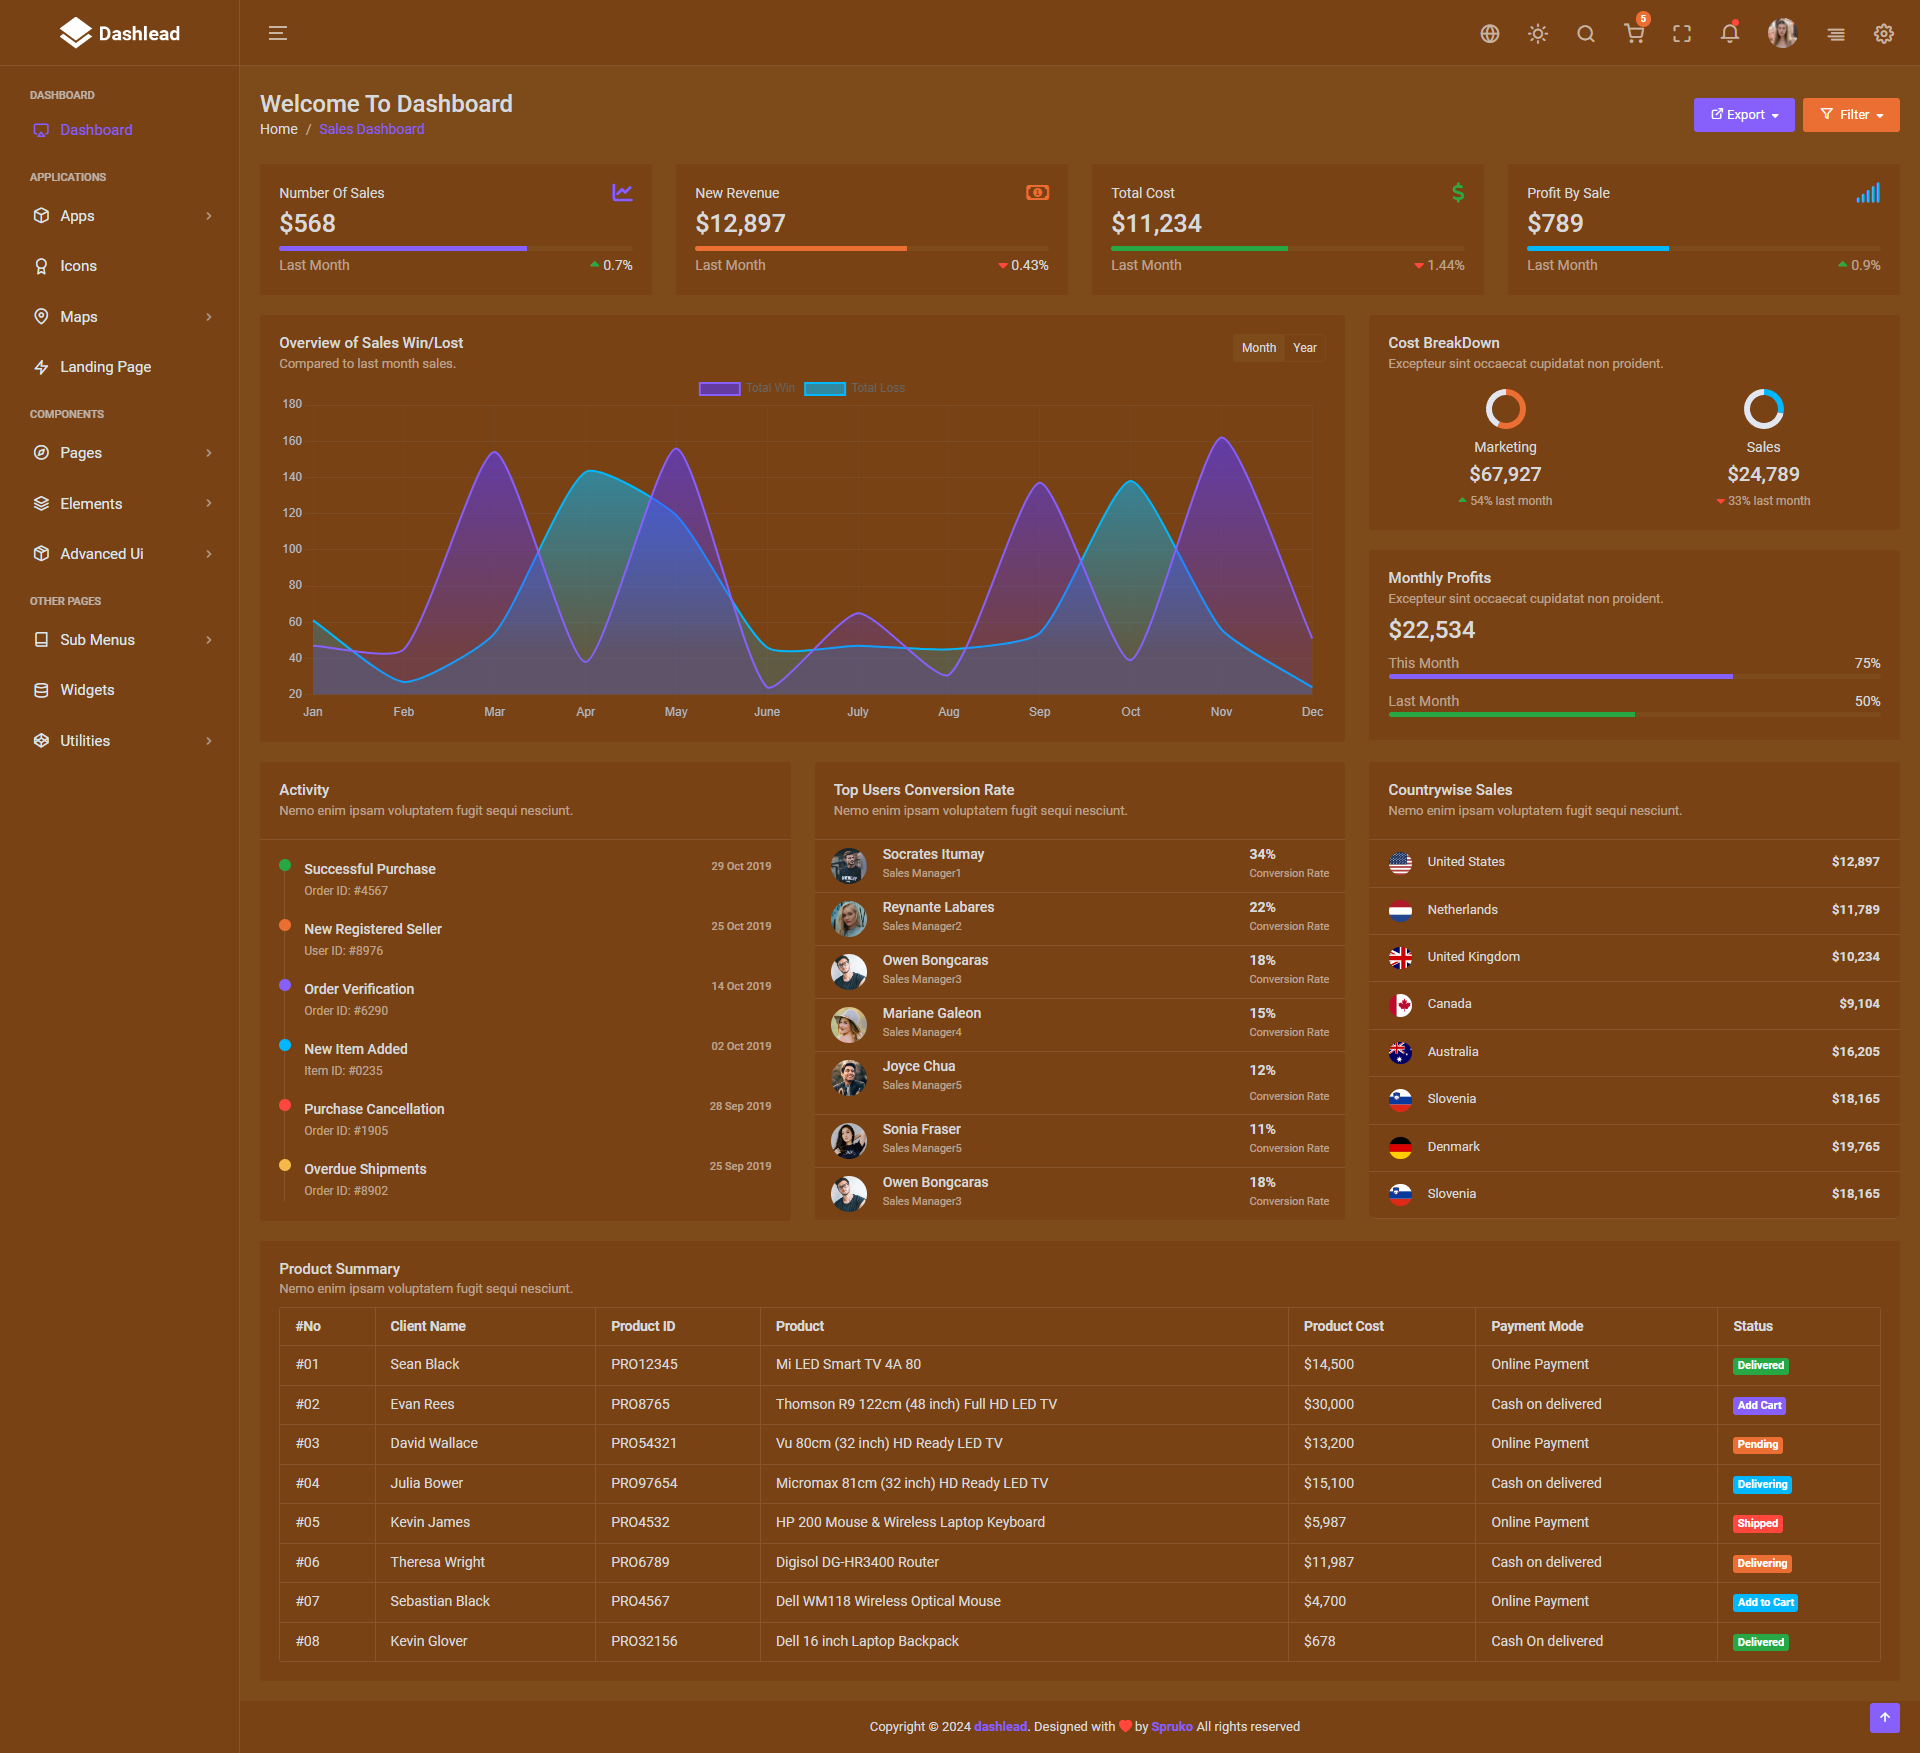1920x1753 pixels.
Task: Open the Export dropdown button
Action: [x=1744, y=115]
